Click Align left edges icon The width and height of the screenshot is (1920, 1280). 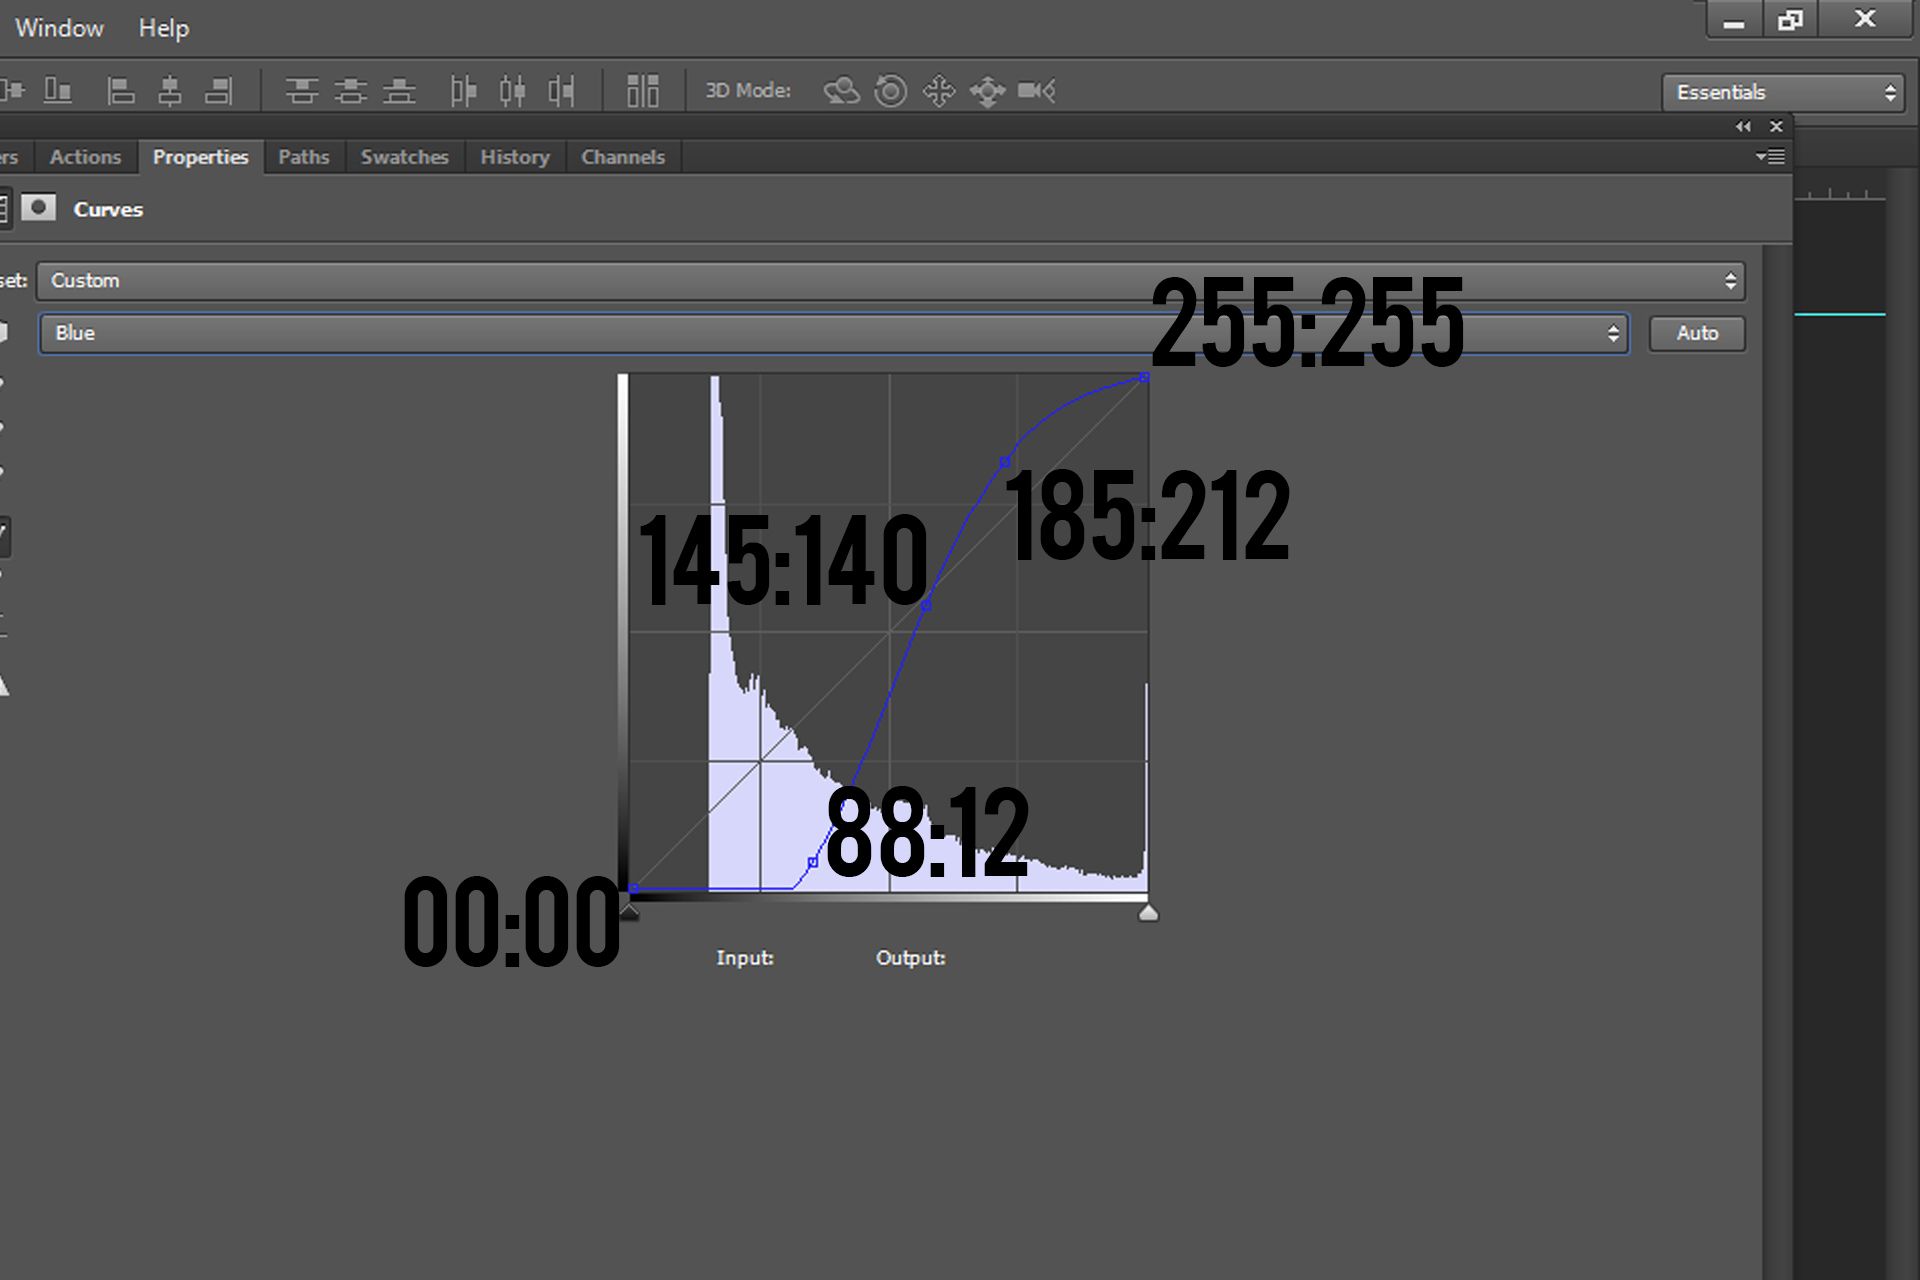point(121,91)
